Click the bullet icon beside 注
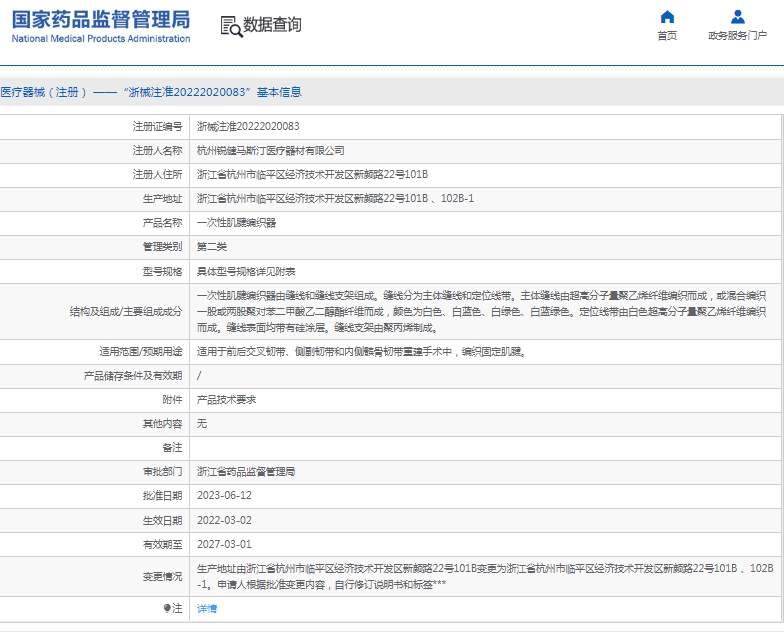 [x=167, y=608]
